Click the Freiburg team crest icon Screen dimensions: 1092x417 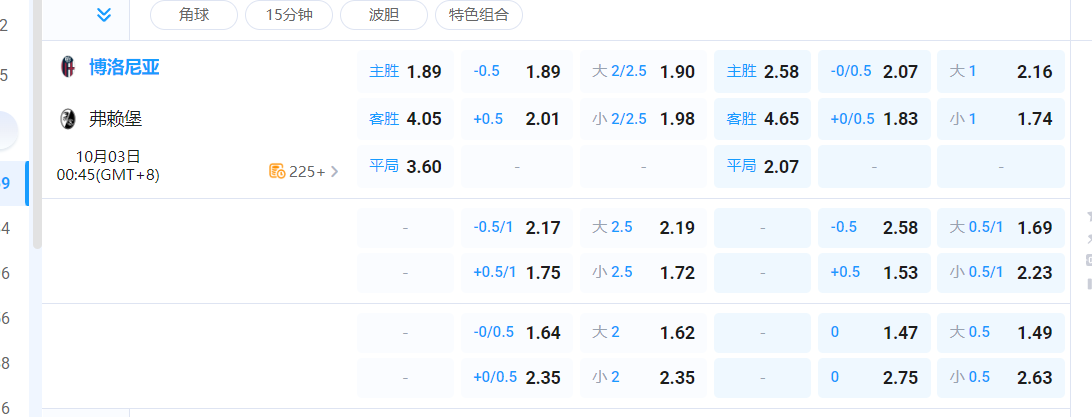click(68, 120)
